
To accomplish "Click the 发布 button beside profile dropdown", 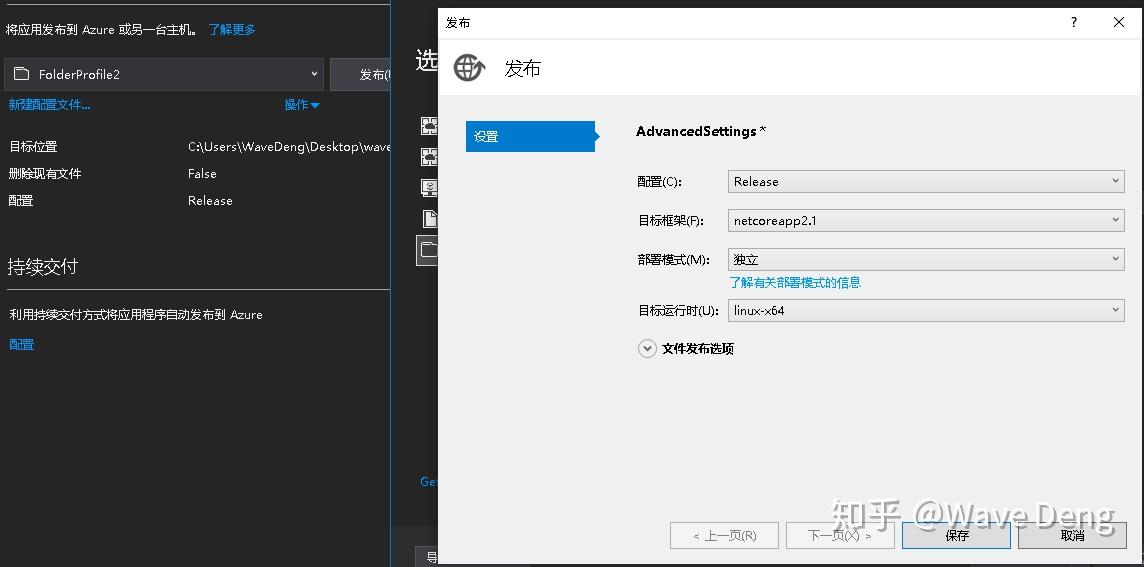I will pyautogui.click(x=360, y=74).
